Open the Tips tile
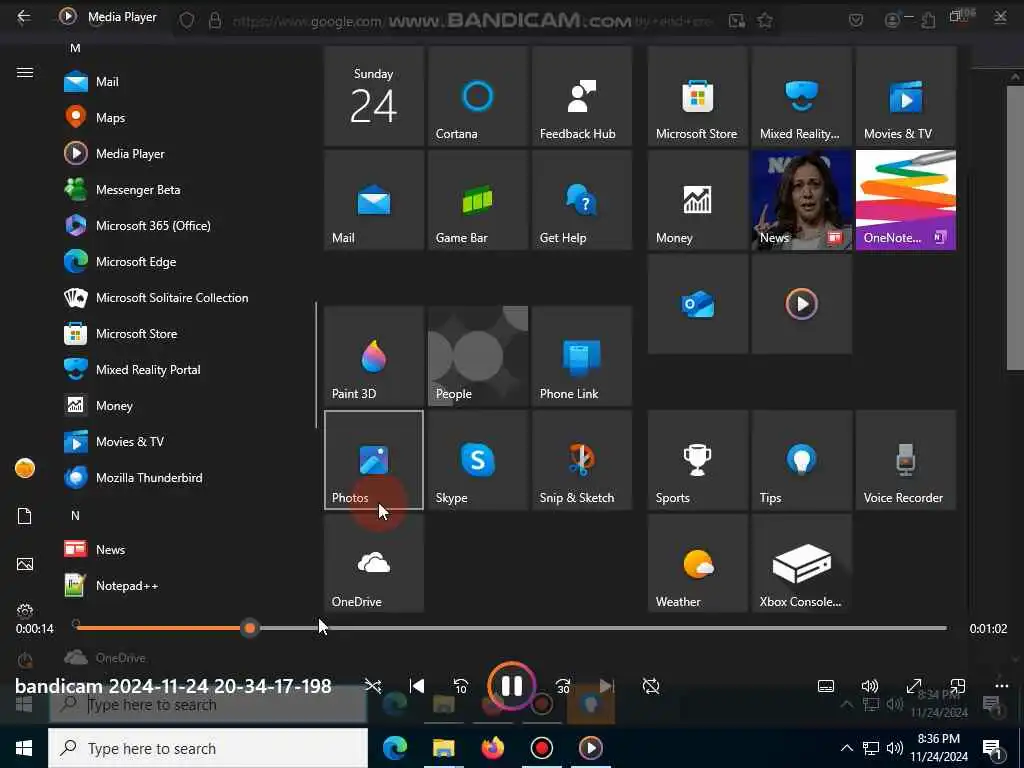Viewport: 1024px width, 768px height. tap(801, 460)
